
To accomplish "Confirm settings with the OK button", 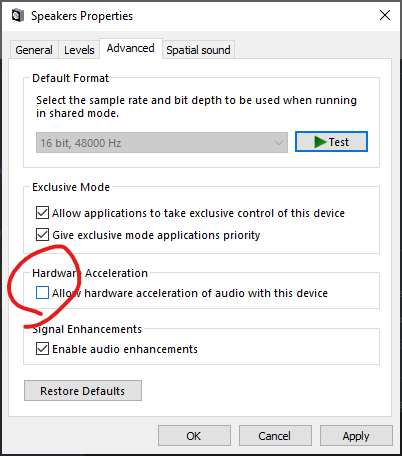I will tap(194, 436).
